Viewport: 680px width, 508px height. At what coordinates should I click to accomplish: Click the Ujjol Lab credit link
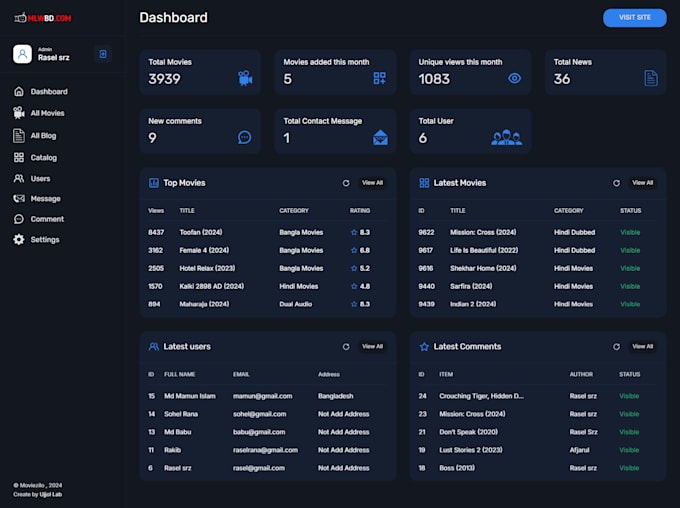point(51,494)
